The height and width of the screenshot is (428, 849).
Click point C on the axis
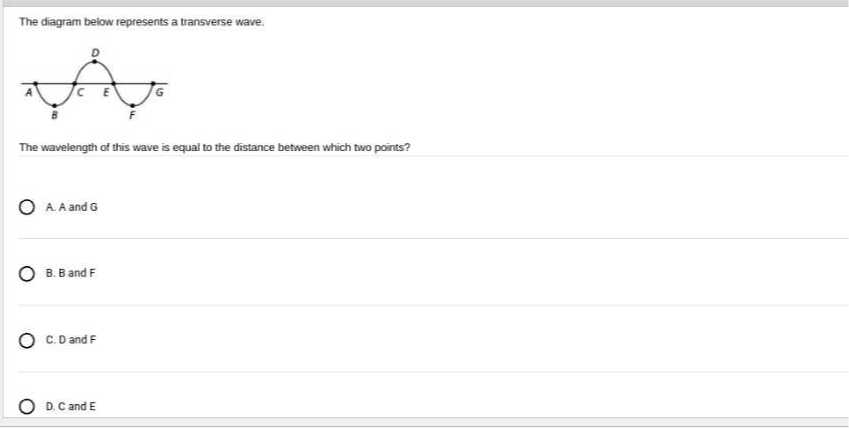75,83
